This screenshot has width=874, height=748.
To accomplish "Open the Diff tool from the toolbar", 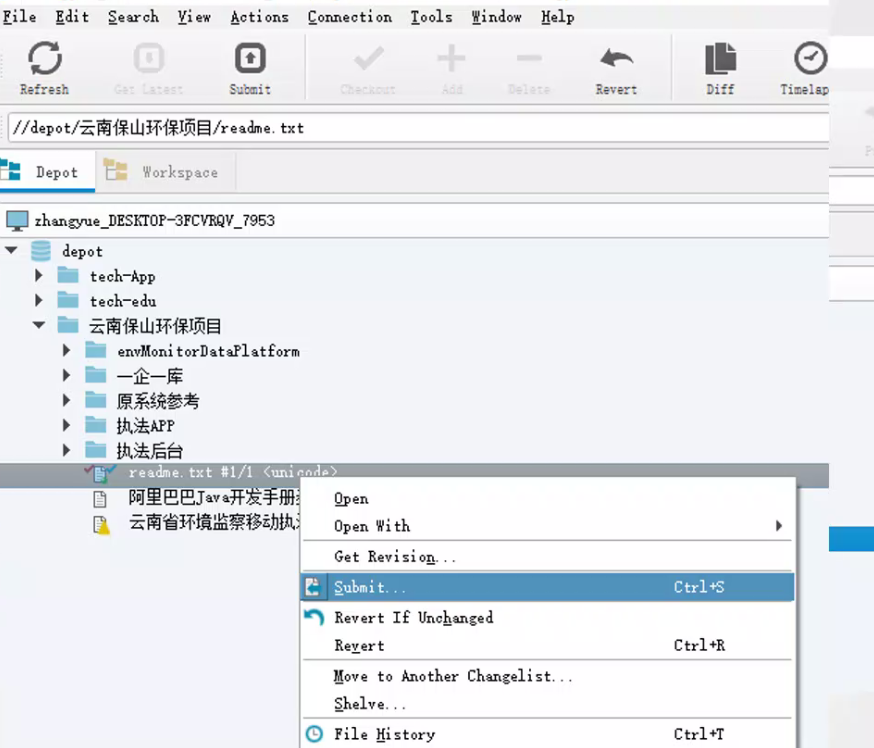I will pos(719,58).
